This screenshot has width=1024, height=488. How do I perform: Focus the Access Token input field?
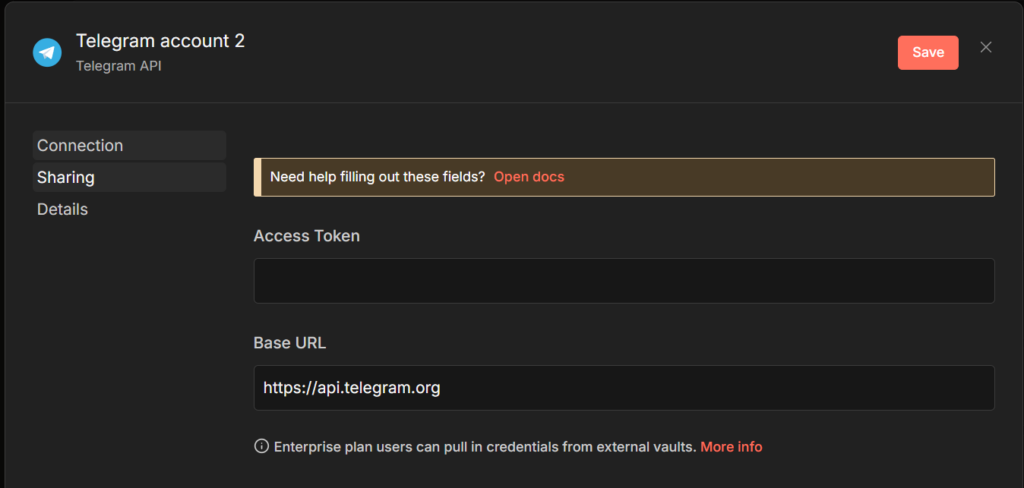(624, 281)
